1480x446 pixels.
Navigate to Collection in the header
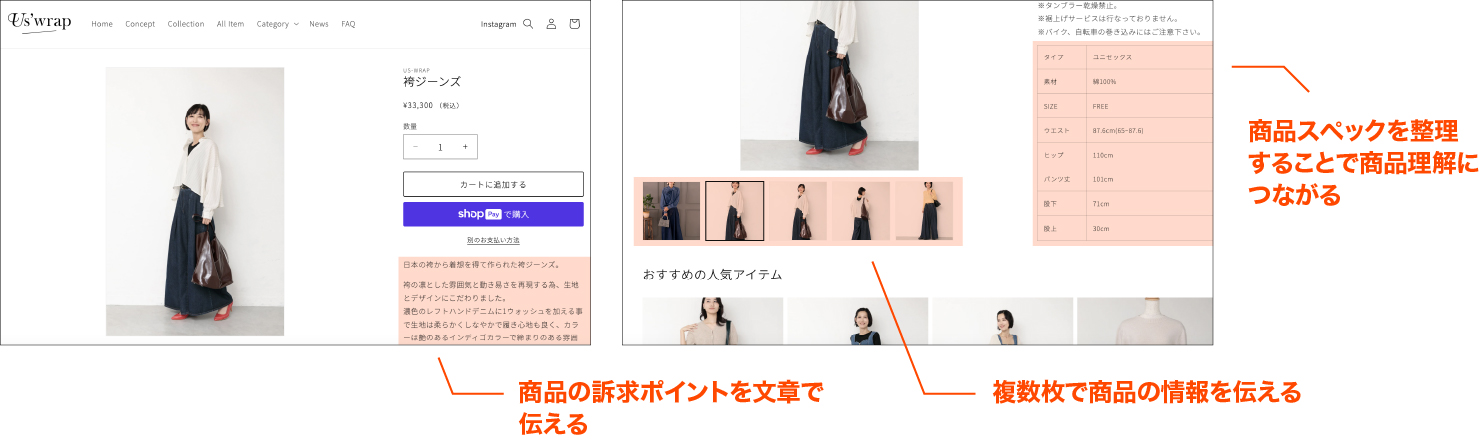point(186,24)
